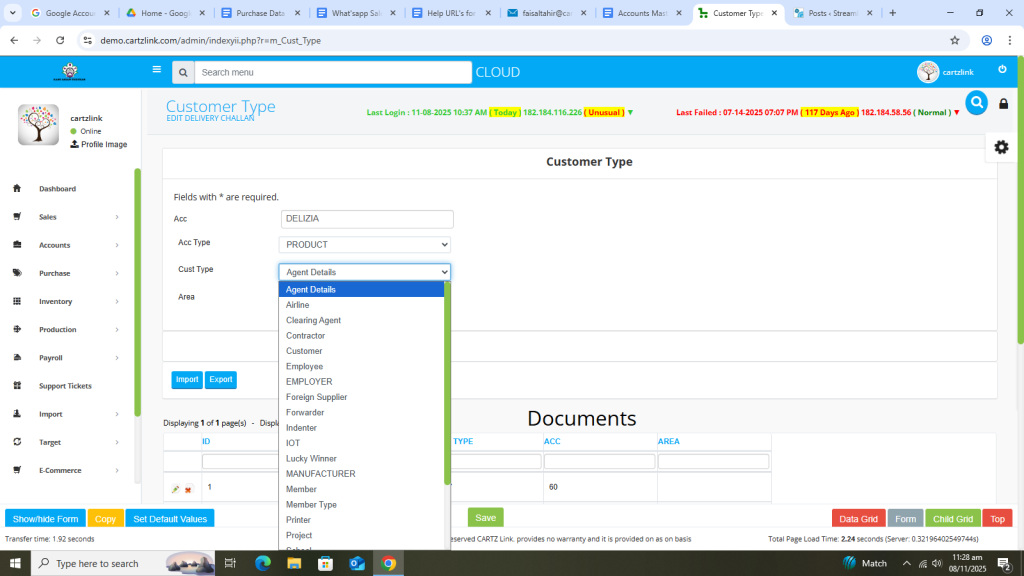Click the Show/hide Form button
The image size is (1024, 576).
point(45,519)
